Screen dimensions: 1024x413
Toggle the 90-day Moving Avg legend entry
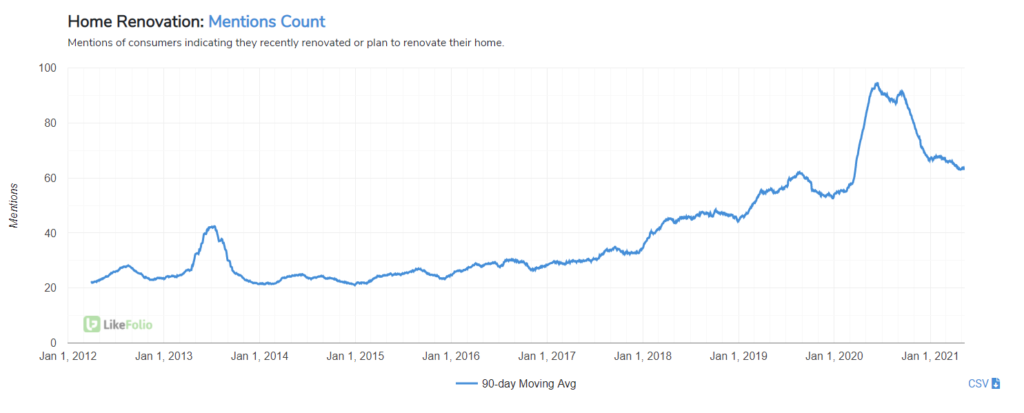(x=516, y=384)
